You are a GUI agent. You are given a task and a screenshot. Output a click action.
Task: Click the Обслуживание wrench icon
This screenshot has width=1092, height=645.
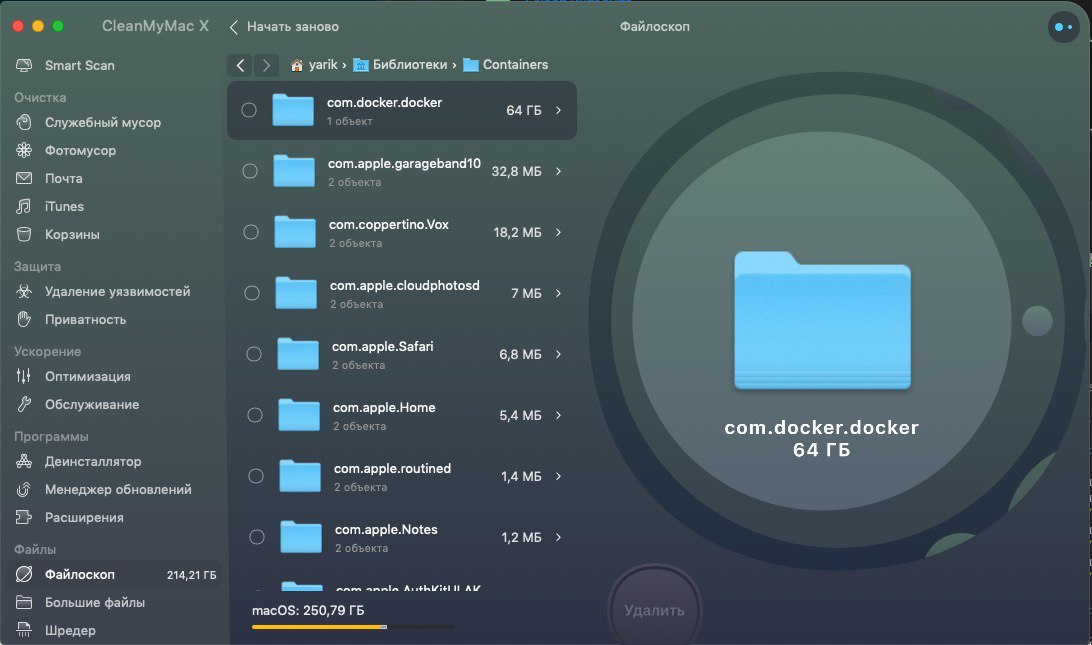pyautogui.click(x=24, y=404)
